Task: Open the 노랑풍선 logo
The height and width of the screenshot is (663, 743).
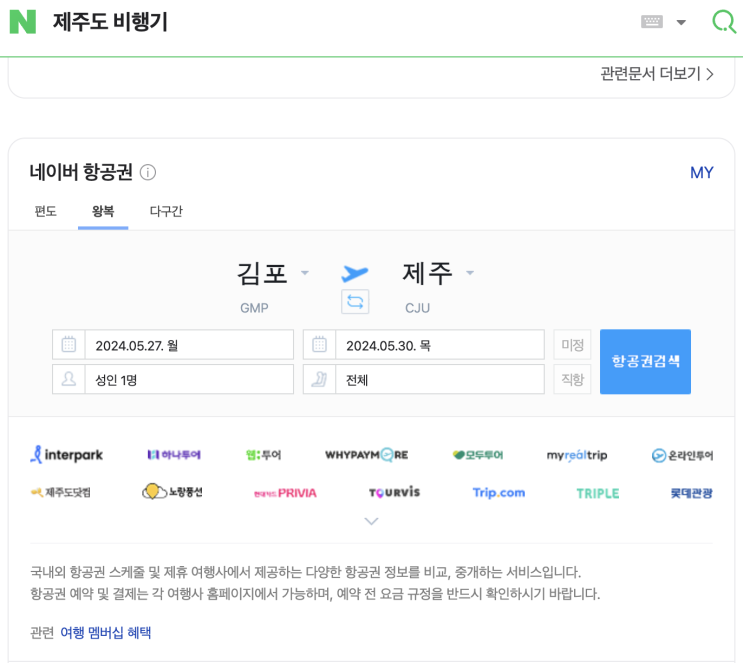Action: pos(172,491)
